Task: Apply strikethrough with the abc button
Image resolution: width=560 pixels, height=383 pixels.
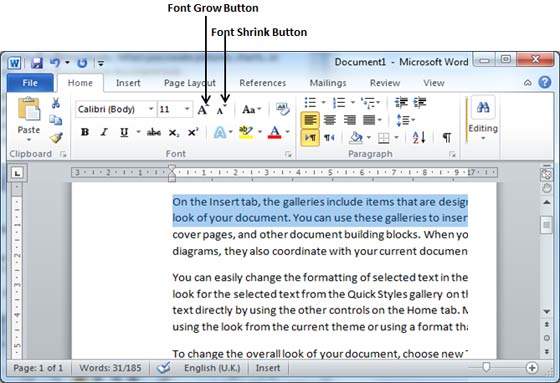Action: pyautogui.click(x=154, y=133)
